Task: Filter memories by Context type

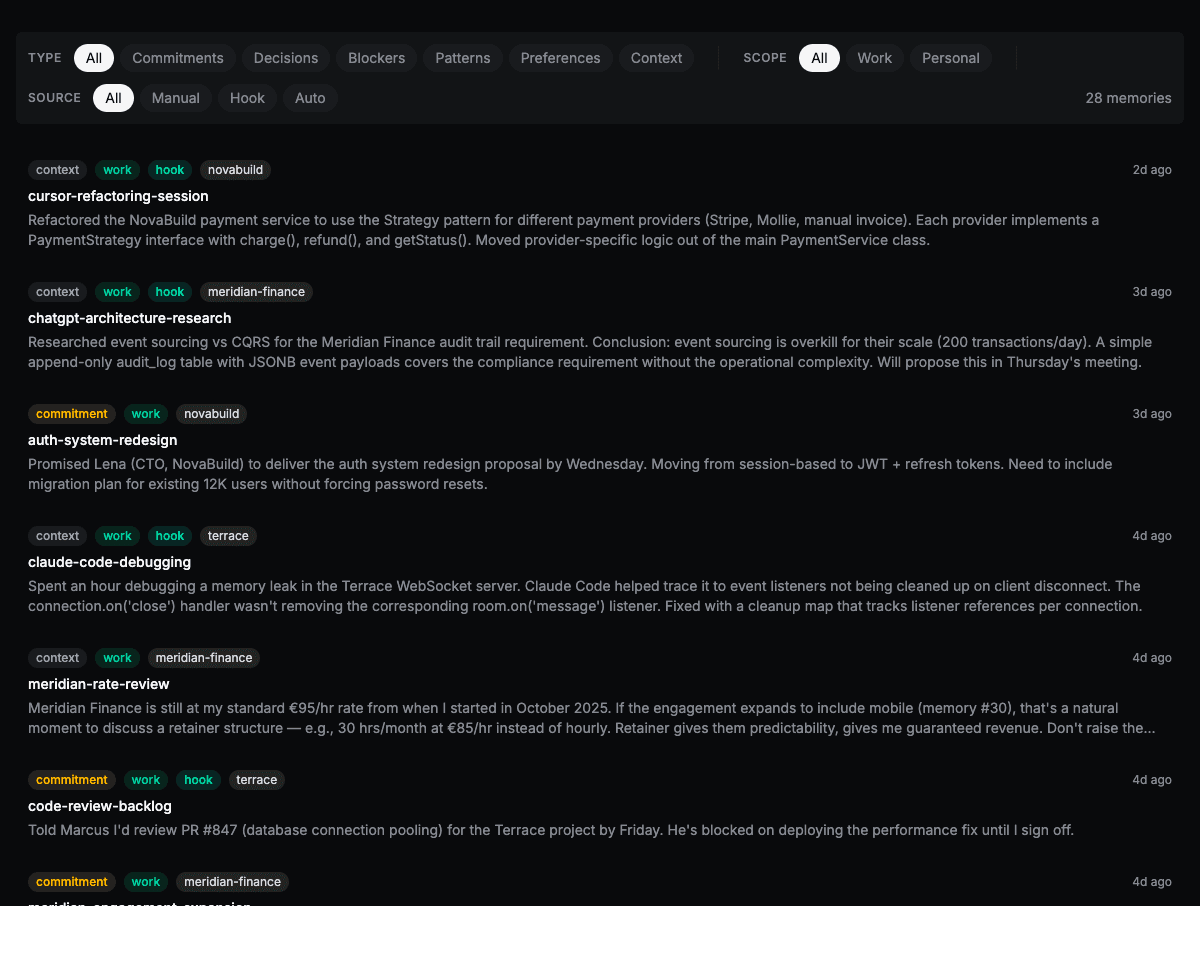Action: click(x=656, y=58)
